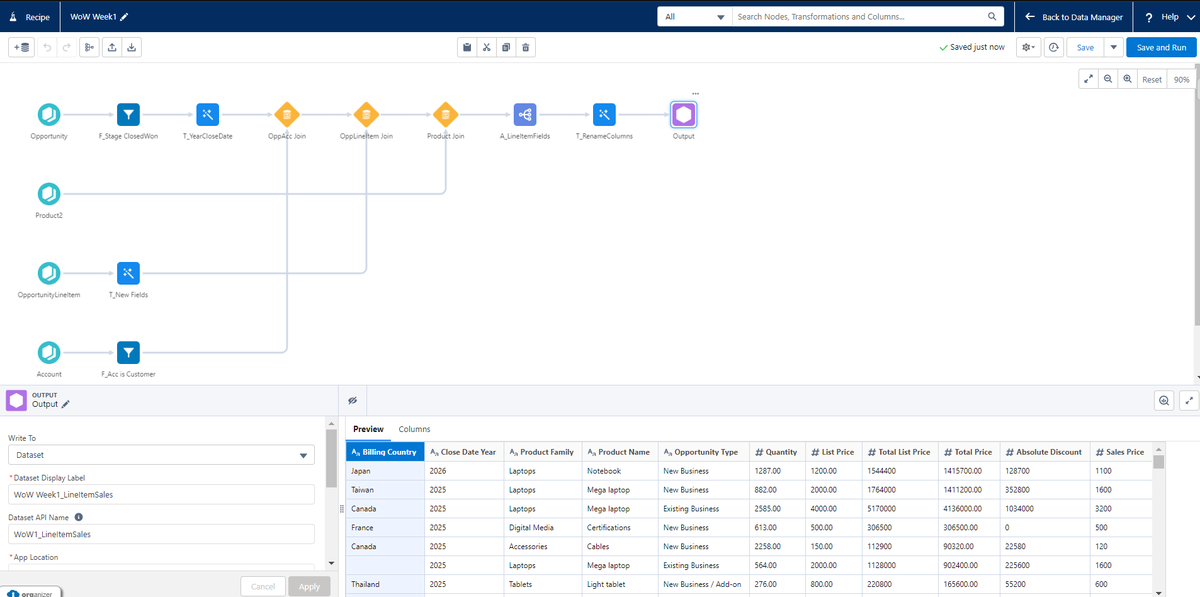Select the purple Output node
Screen dimensions: 1200x597
[683, 115]
